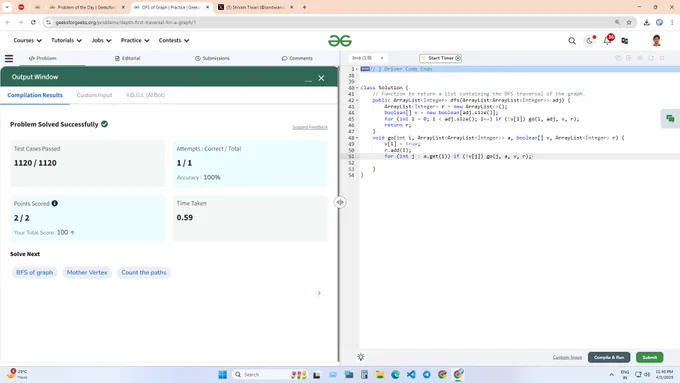Switch to the Submissions tab

(x=212, y=58)
